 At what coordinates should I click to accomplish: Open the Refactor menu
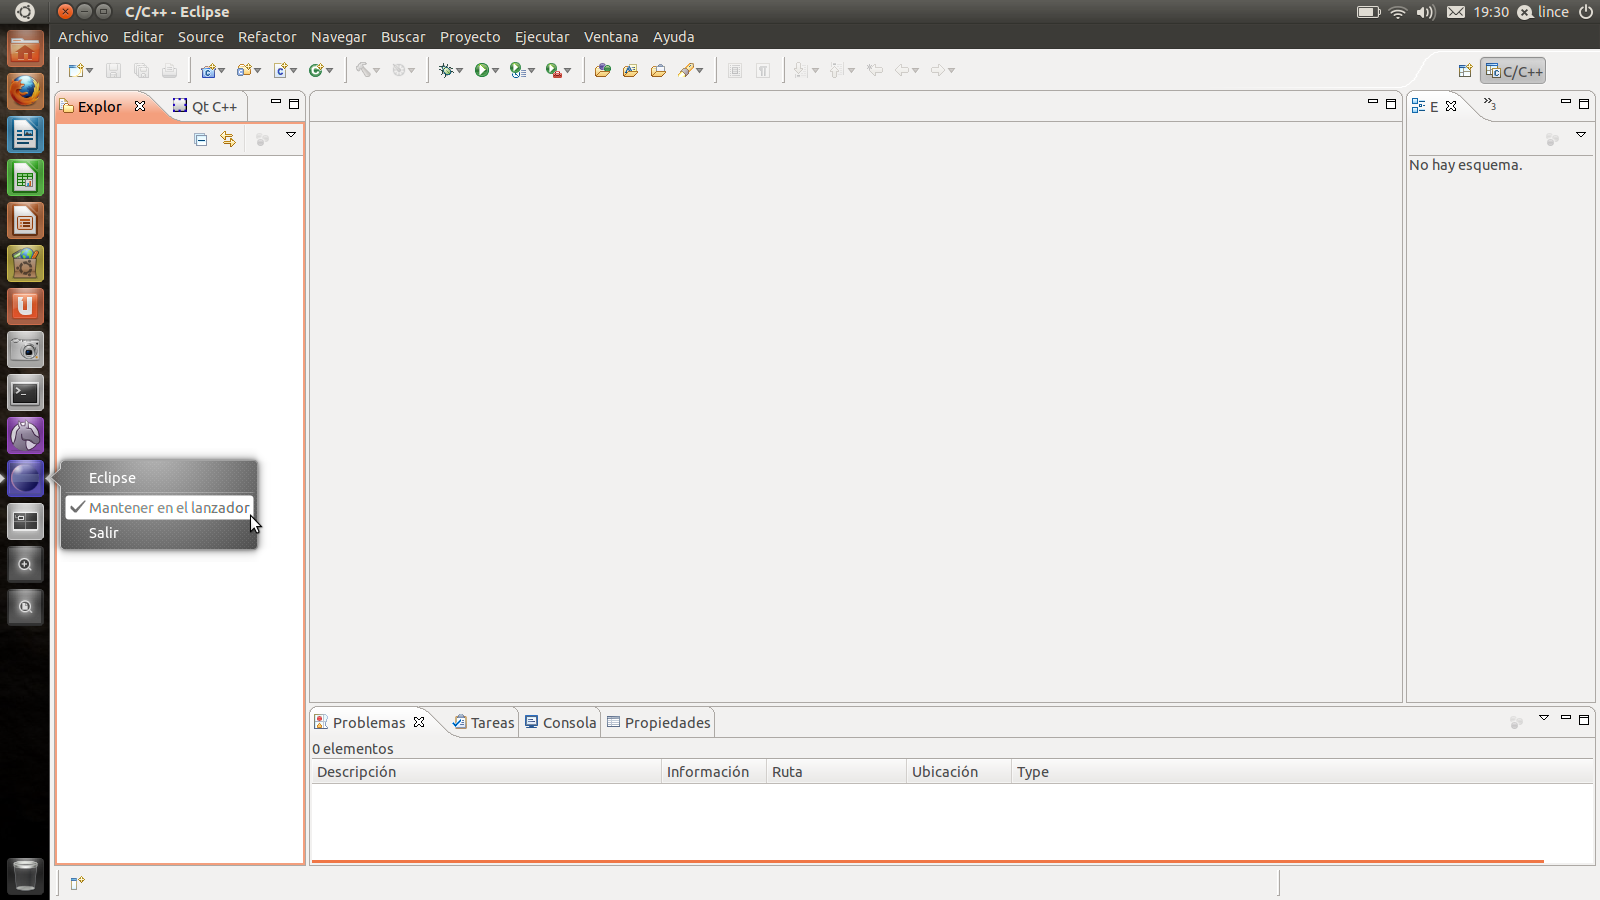click(x=267, y=37)
